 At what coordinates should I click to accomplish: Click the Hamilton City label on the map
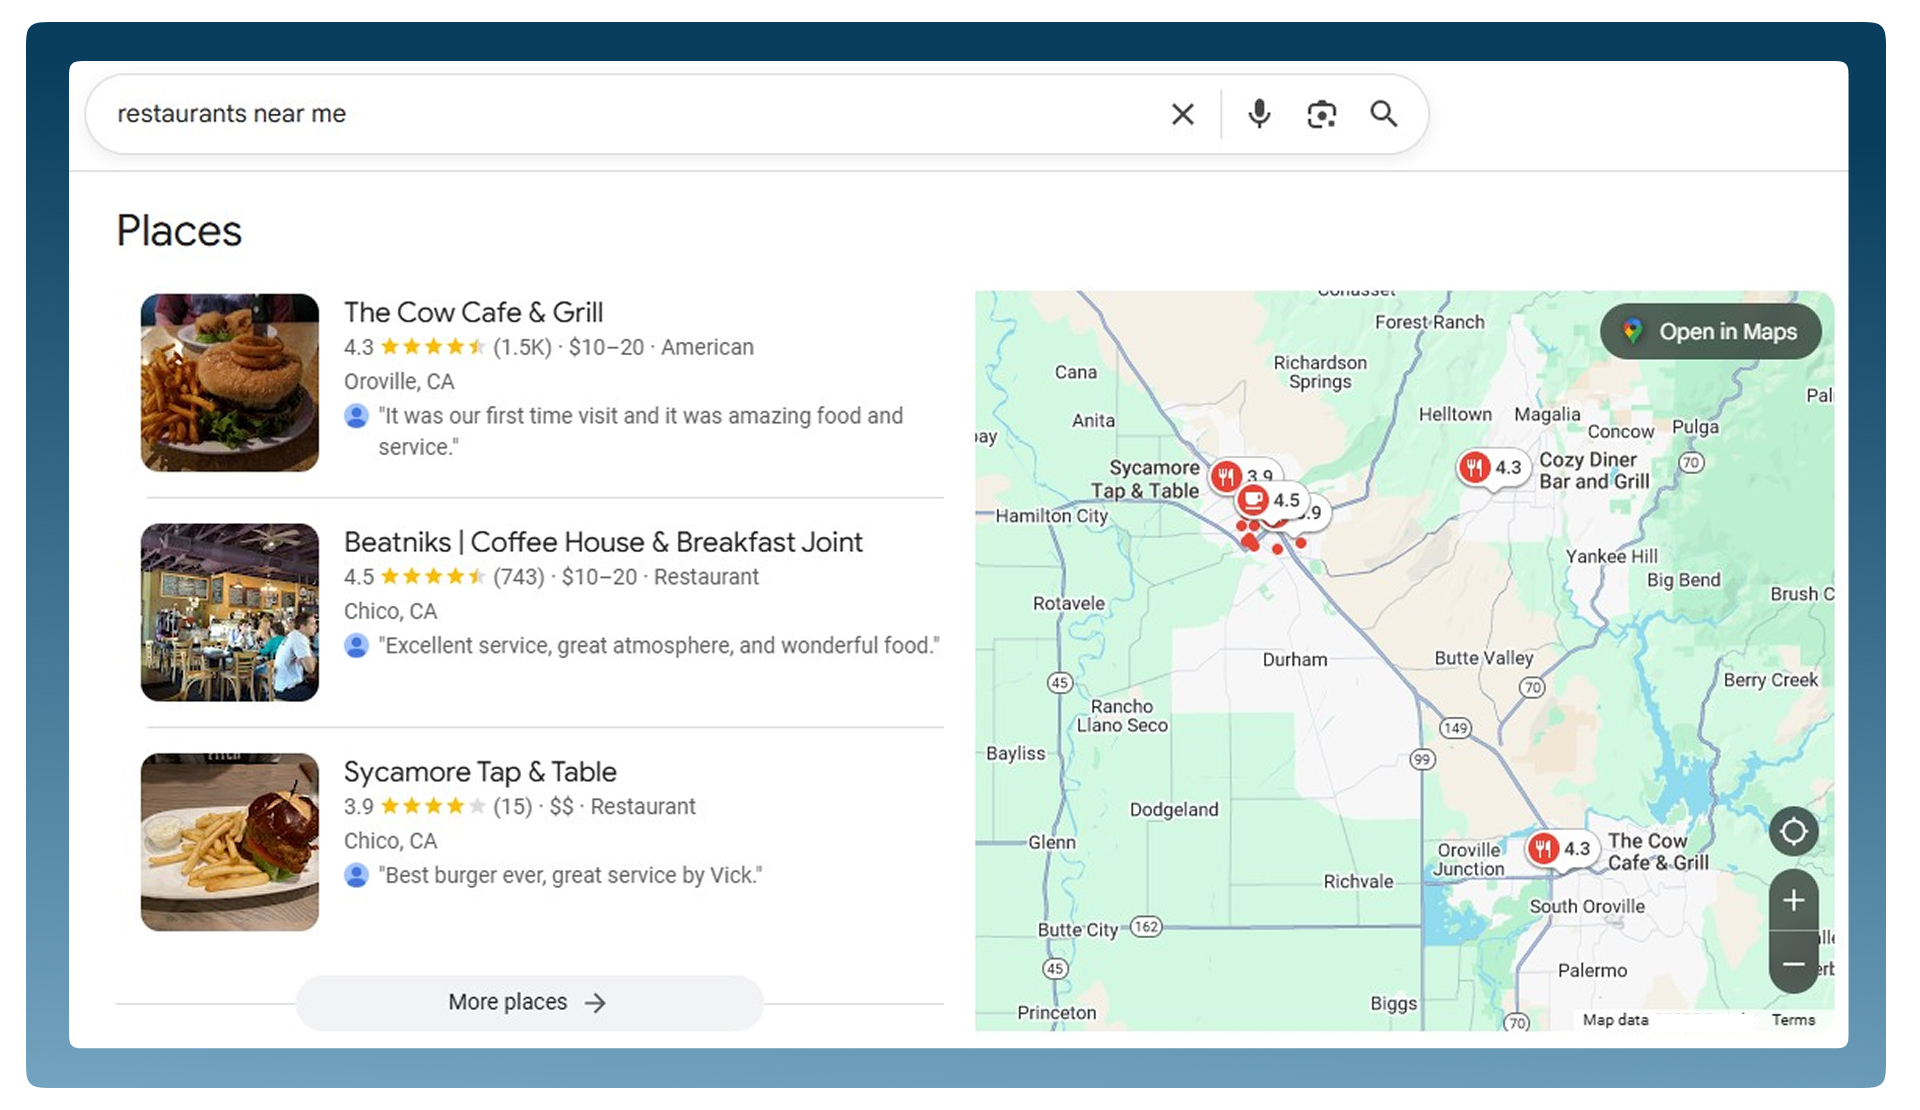point(1052,516)
